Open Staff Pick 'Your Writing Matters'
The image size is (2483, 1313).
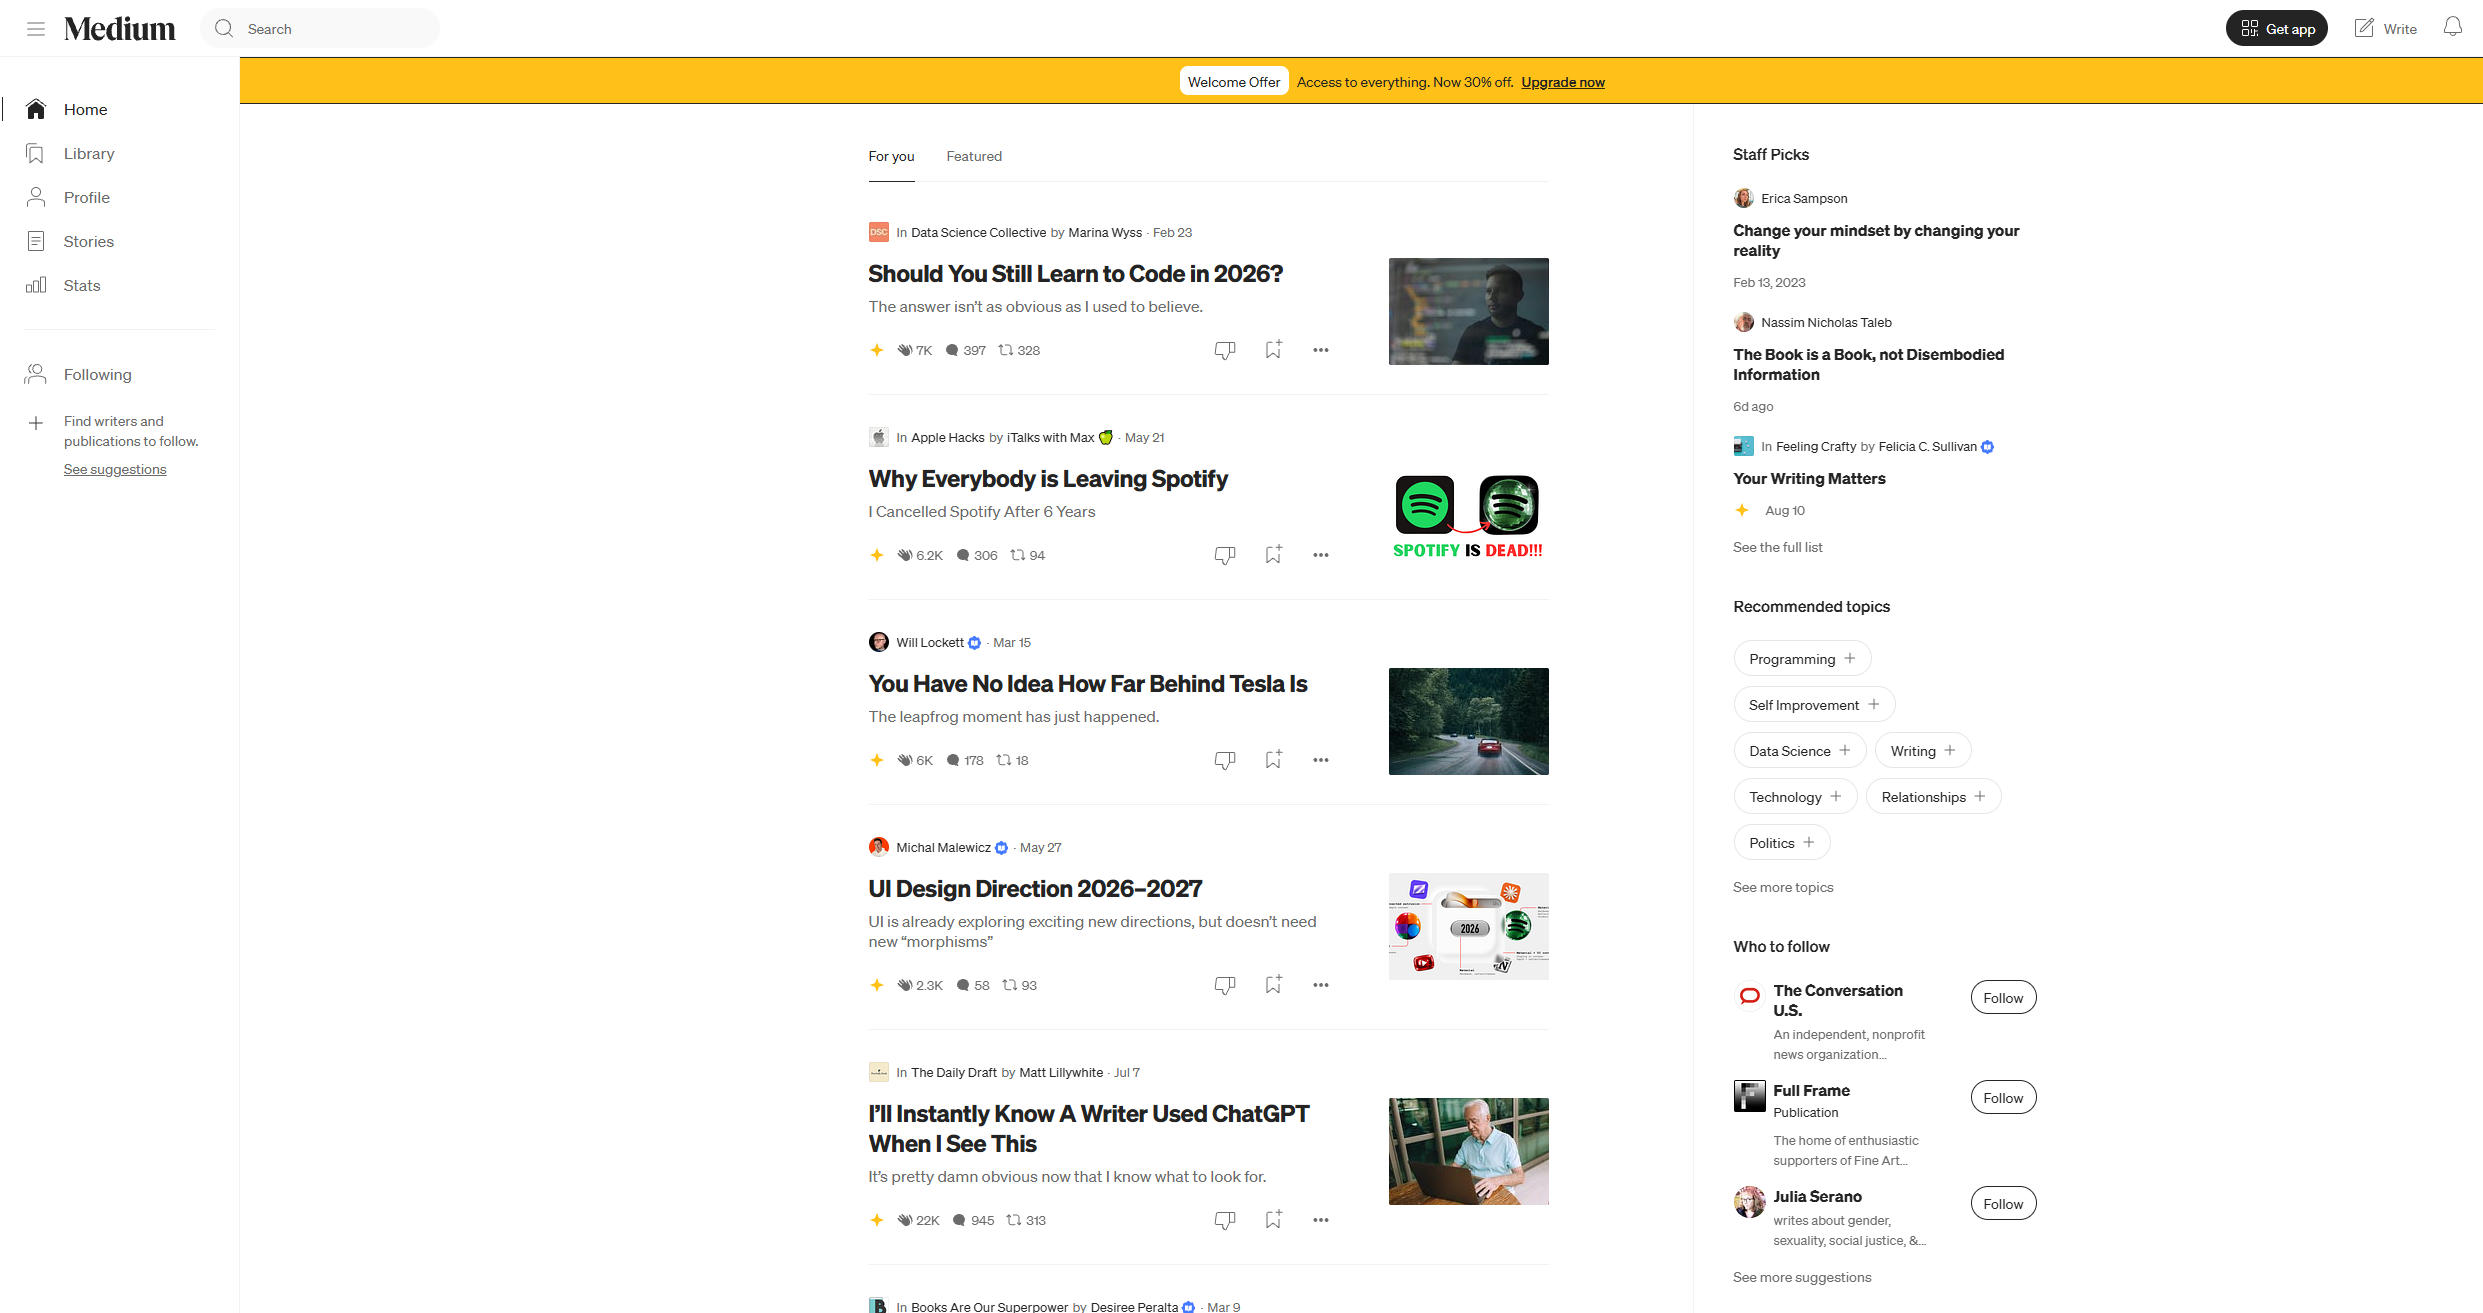click(x=1809, y=478)
